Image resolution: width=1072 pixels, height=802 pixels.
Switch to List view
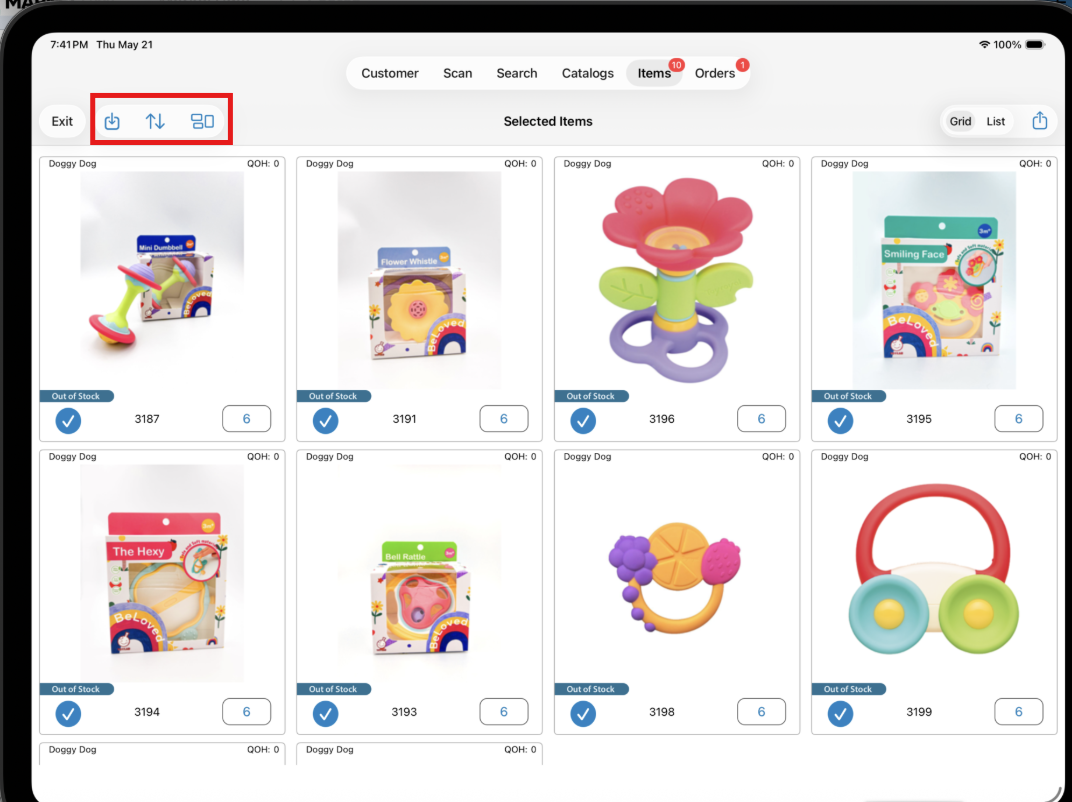[995, 121]
